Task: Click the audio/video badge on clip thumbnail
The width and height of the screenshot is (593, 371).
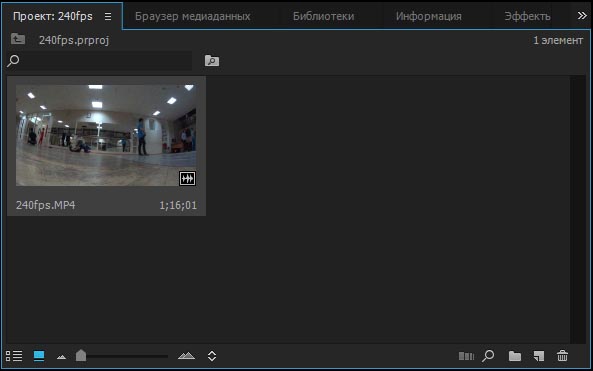Action: click(187, 178)
